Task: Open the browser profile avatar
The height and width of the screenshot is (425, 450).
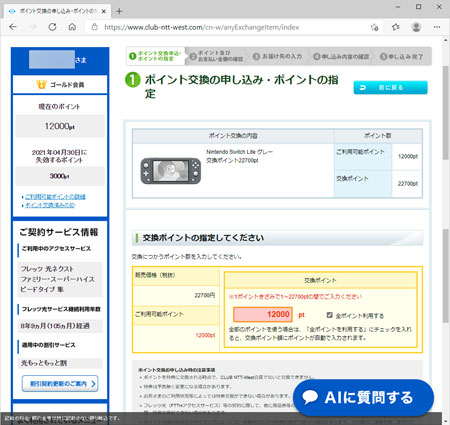Action: tap(416, 27)
